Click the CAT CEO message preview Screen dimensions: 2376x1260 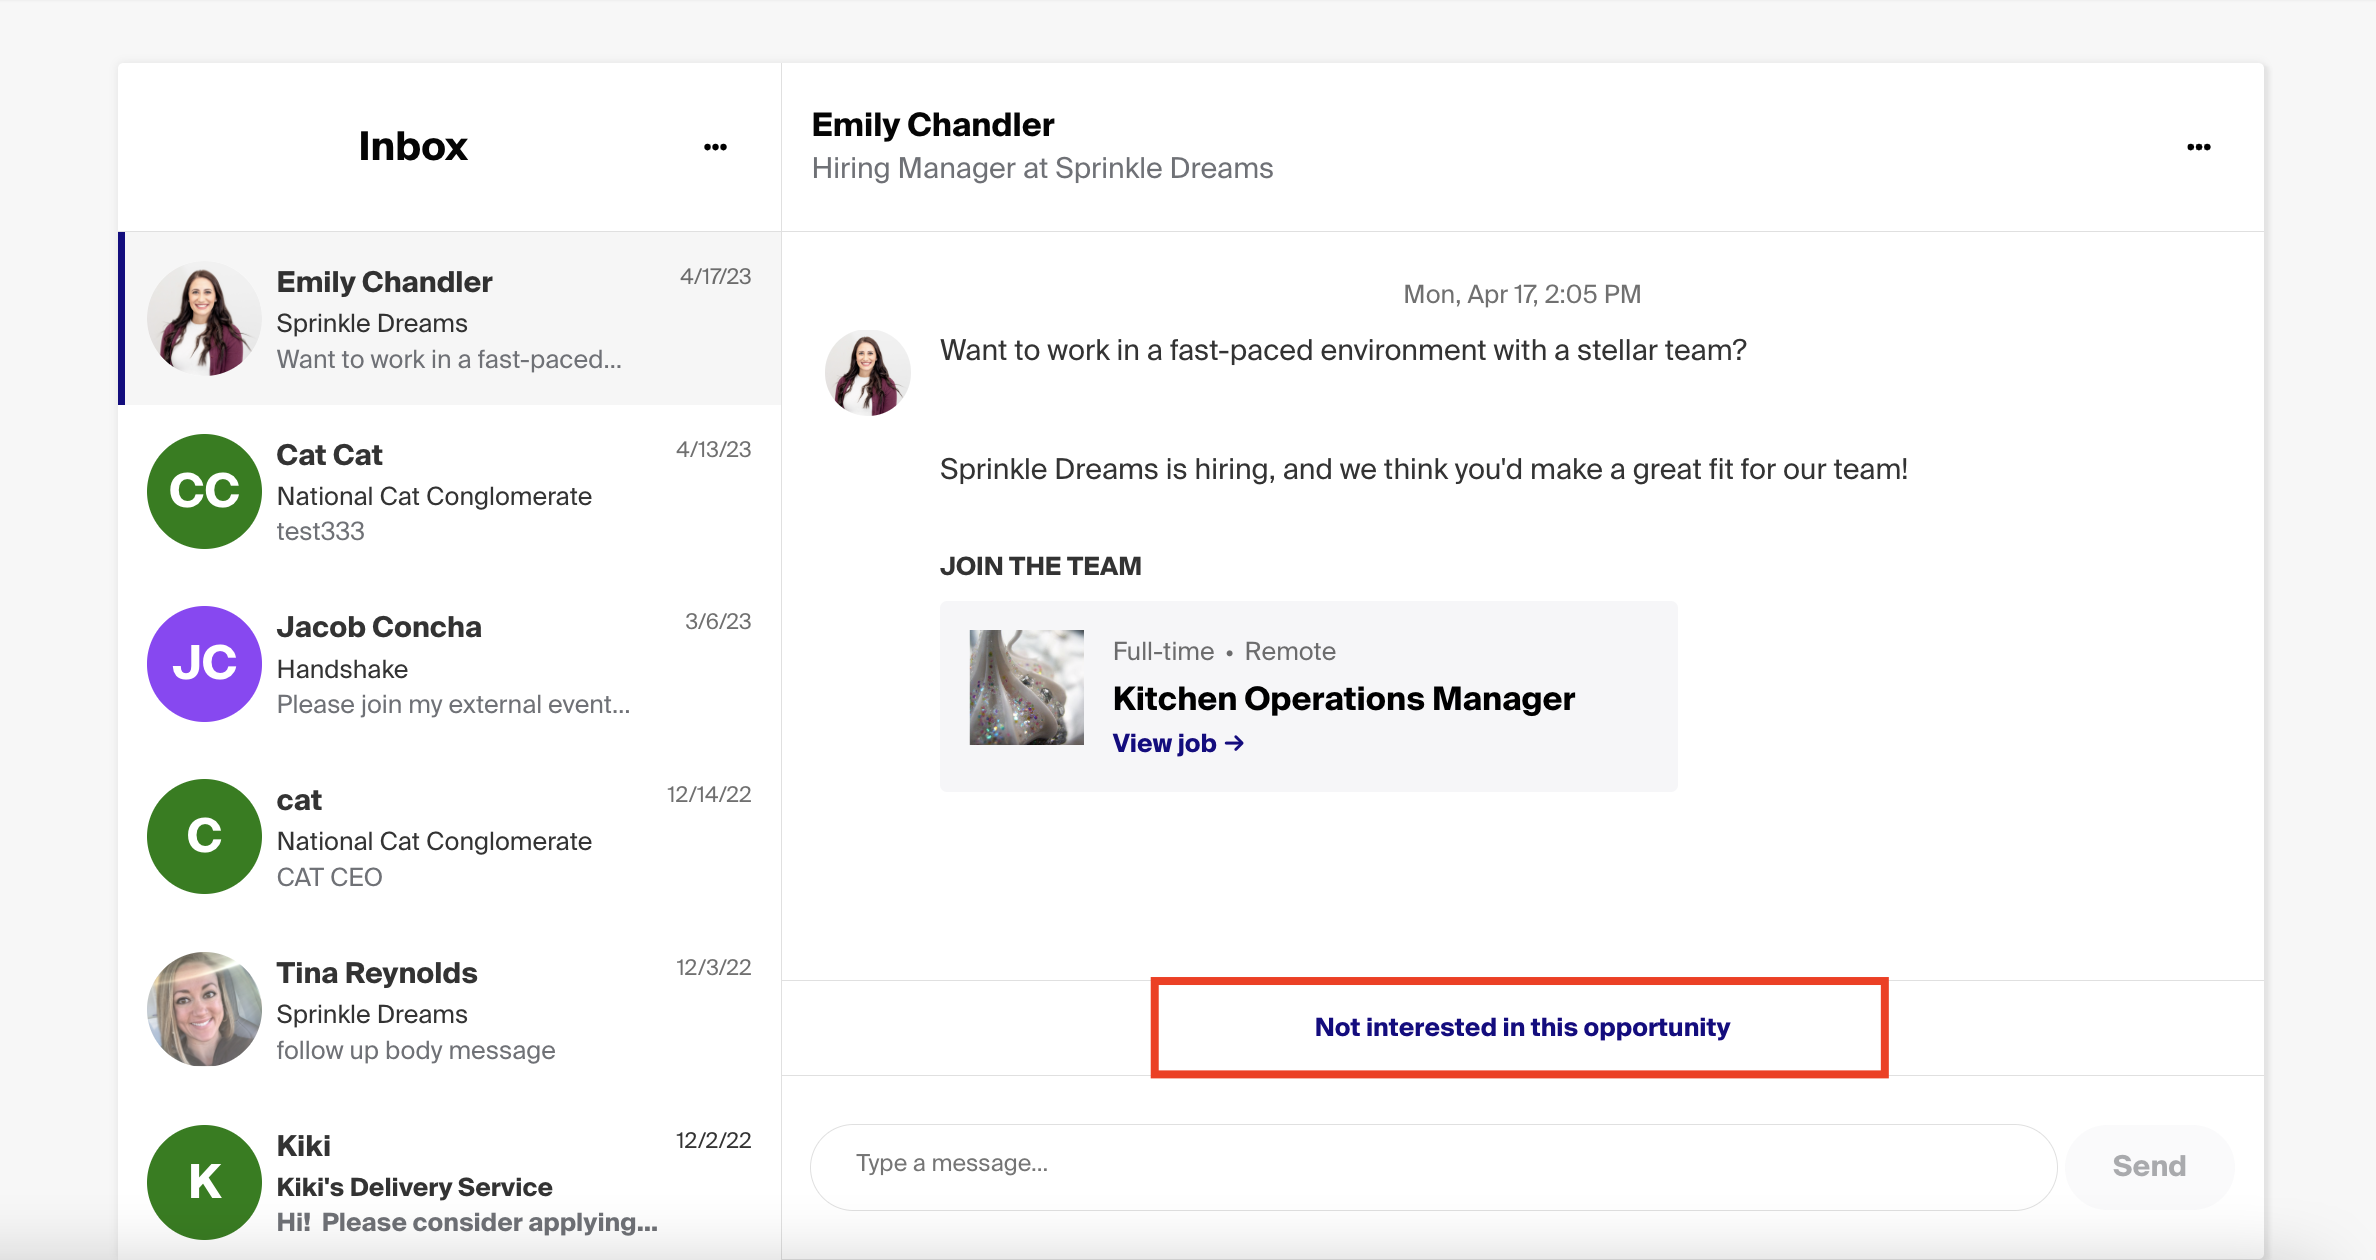(329, 877)
